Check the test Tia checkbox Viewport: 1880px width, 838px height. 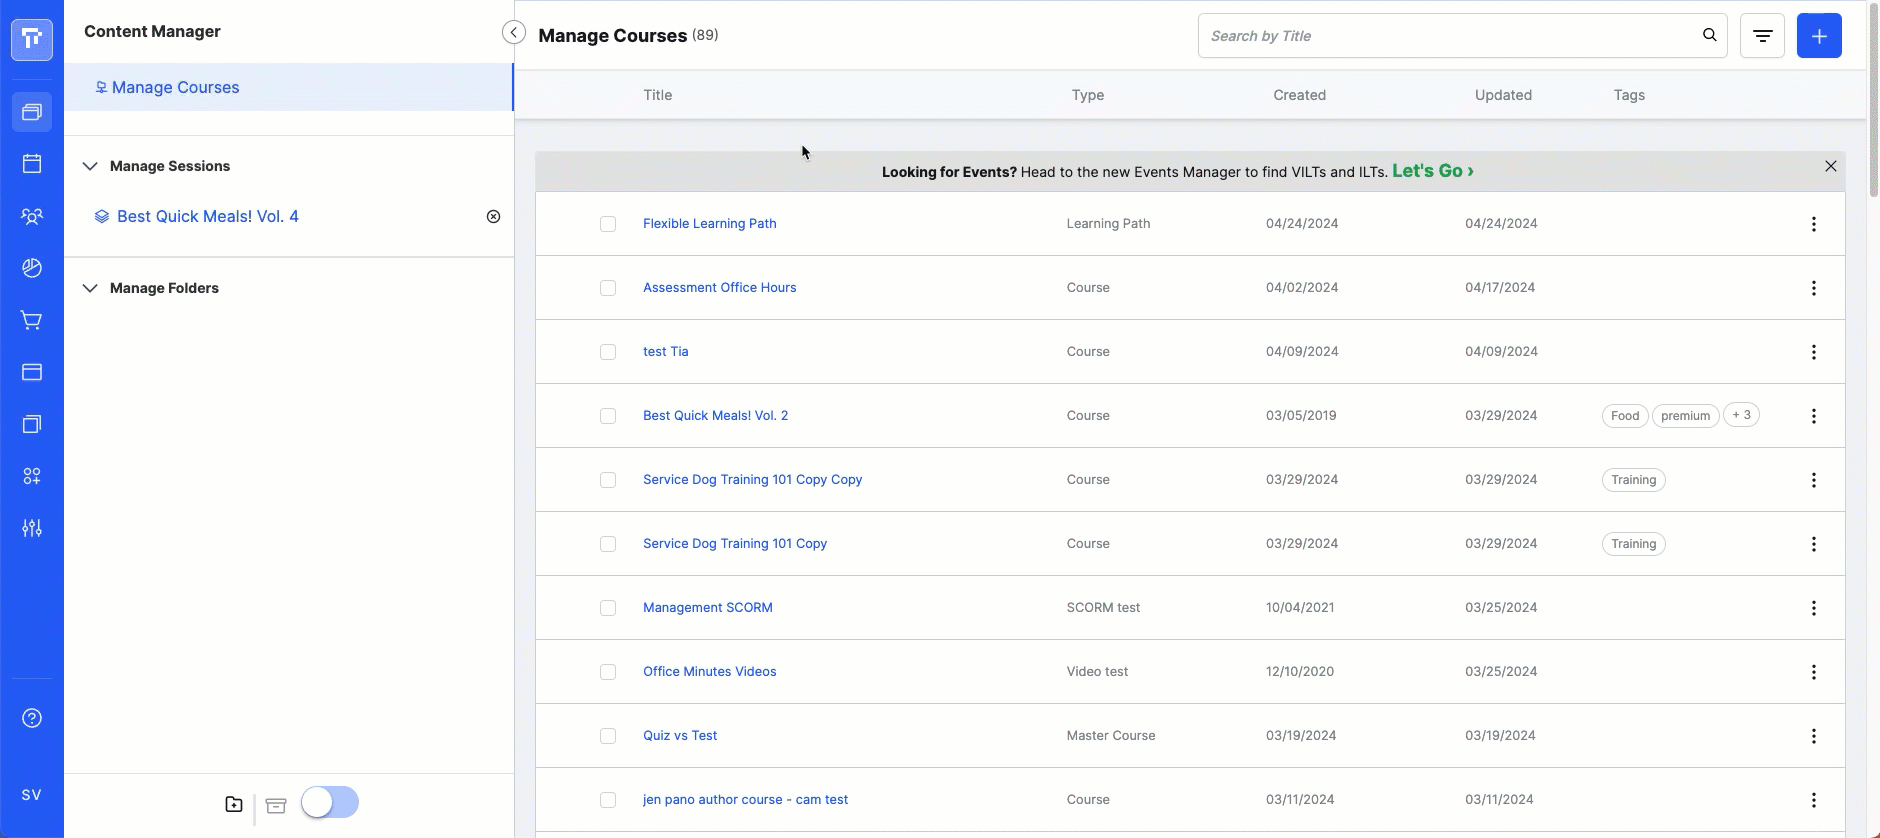coord(608,352)
